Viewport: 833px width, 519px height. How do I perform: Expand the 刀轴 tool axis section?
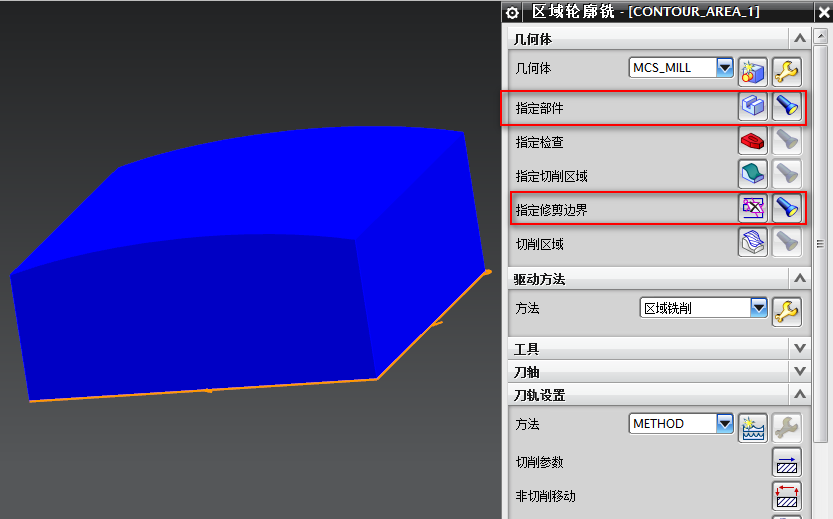798,371
